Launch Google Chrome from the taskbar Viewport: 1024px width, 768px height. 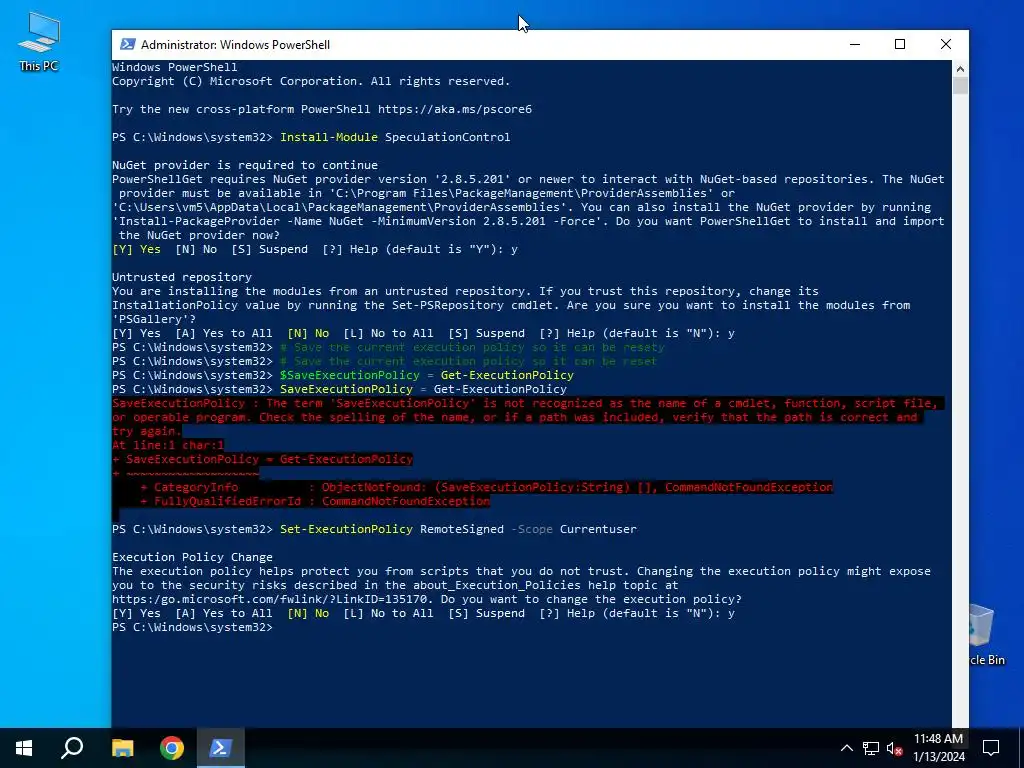click(172, 748)
